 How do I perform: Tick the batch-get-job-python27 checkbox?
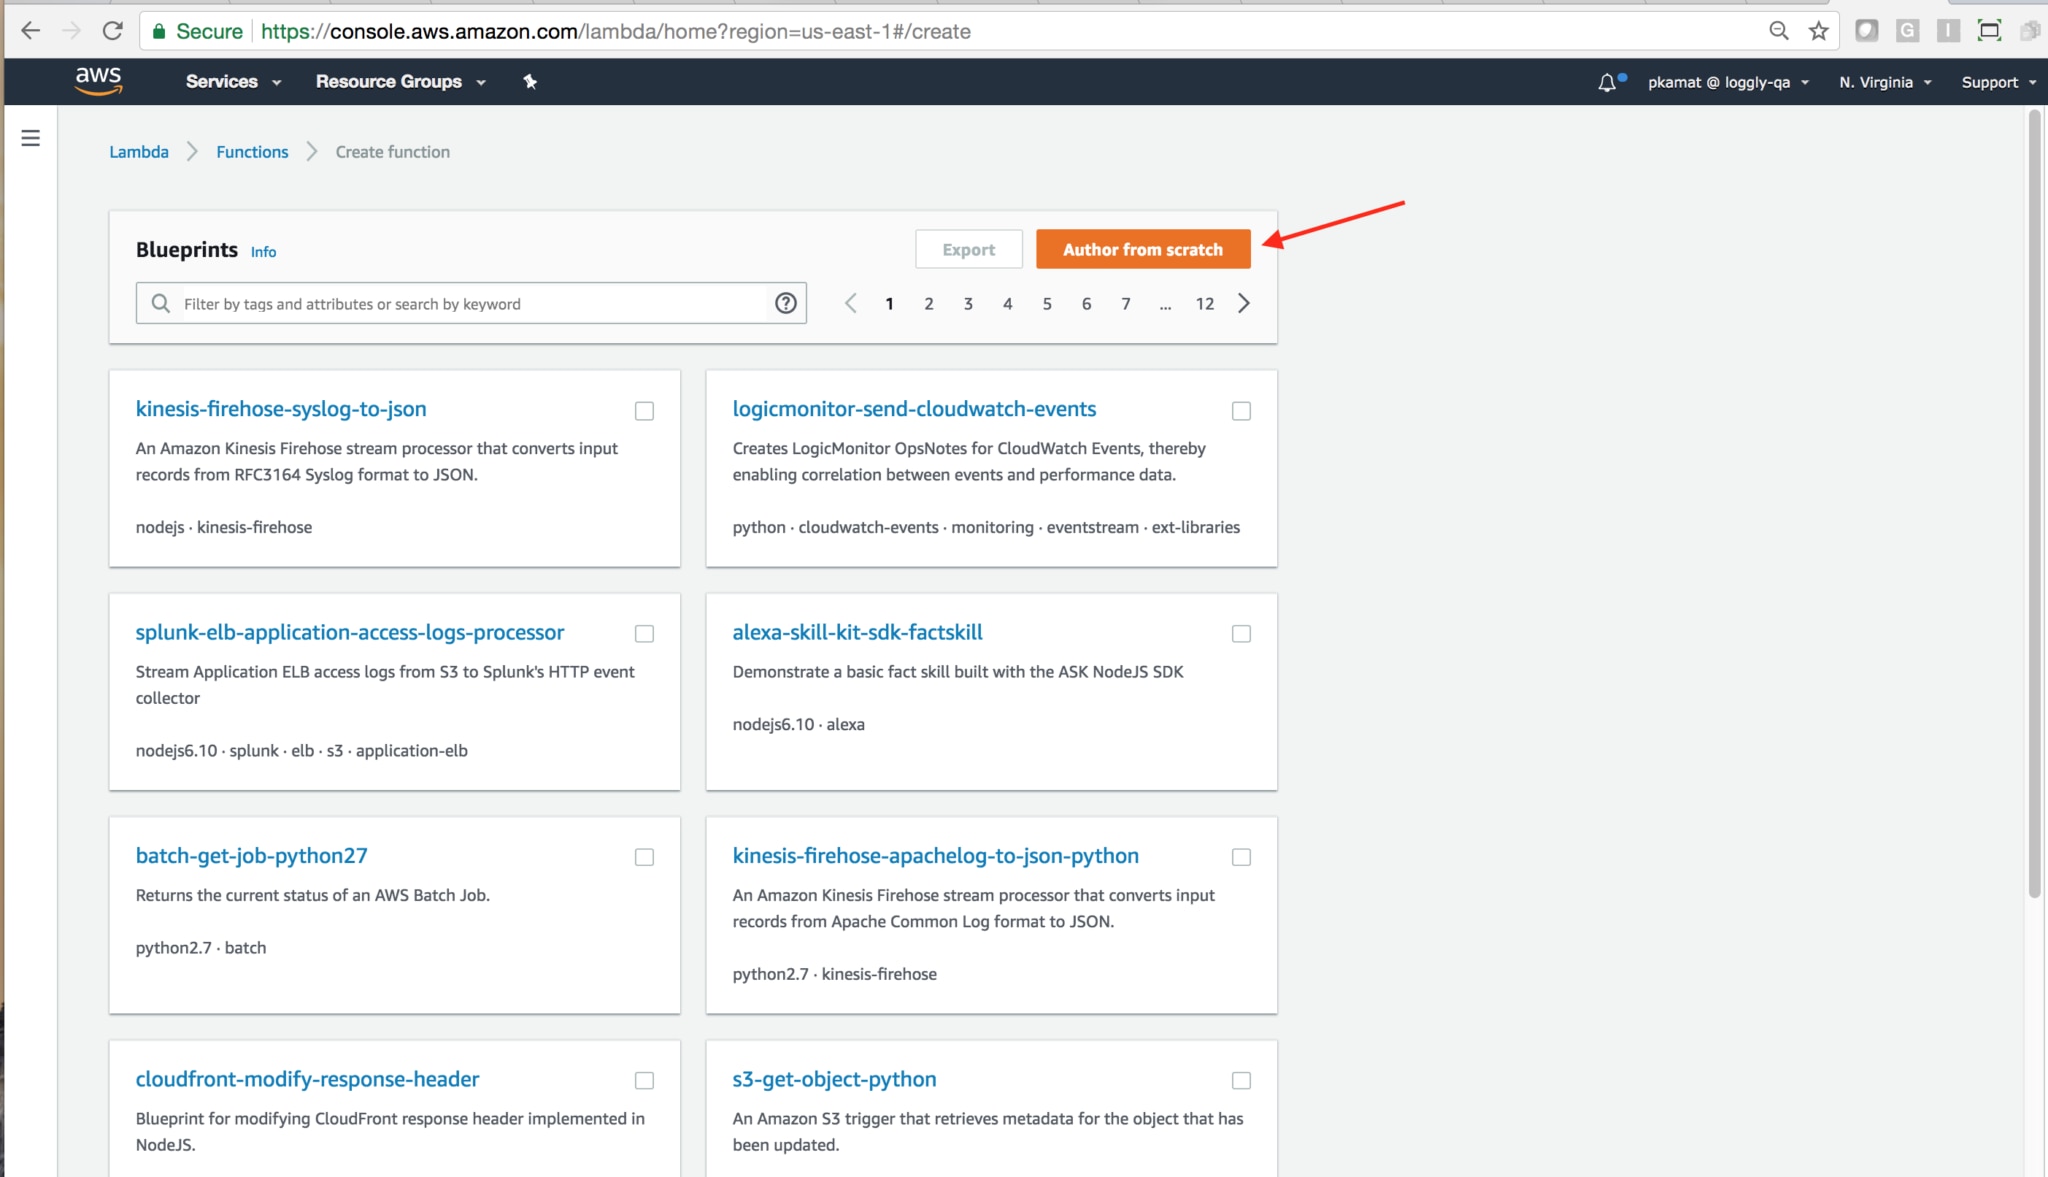644,857
